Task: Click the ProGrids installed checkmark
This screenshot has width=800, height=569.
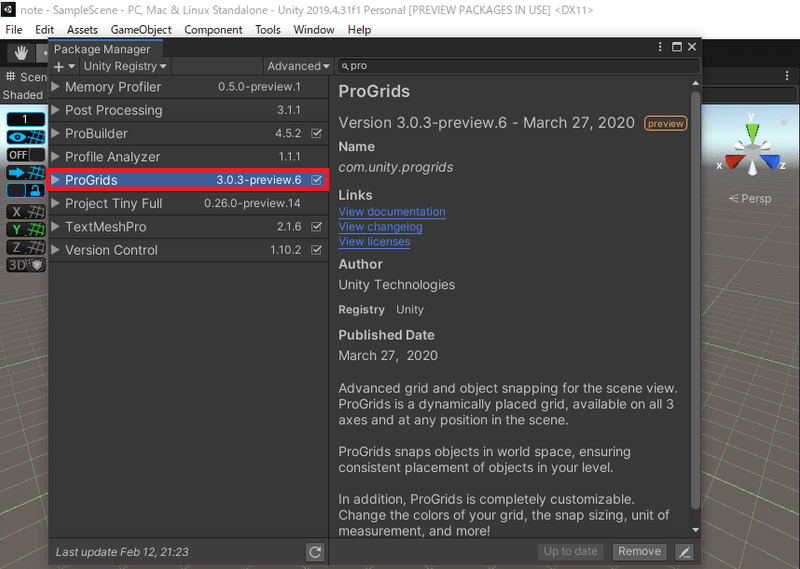Action: (x=316, y=180)
